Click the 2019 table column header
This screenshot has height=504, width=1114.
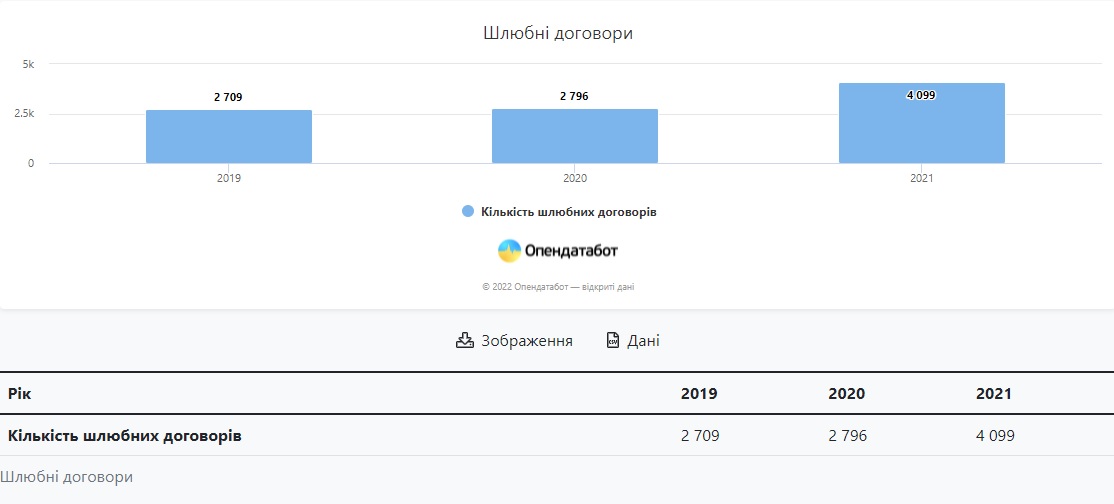point(699,394)
